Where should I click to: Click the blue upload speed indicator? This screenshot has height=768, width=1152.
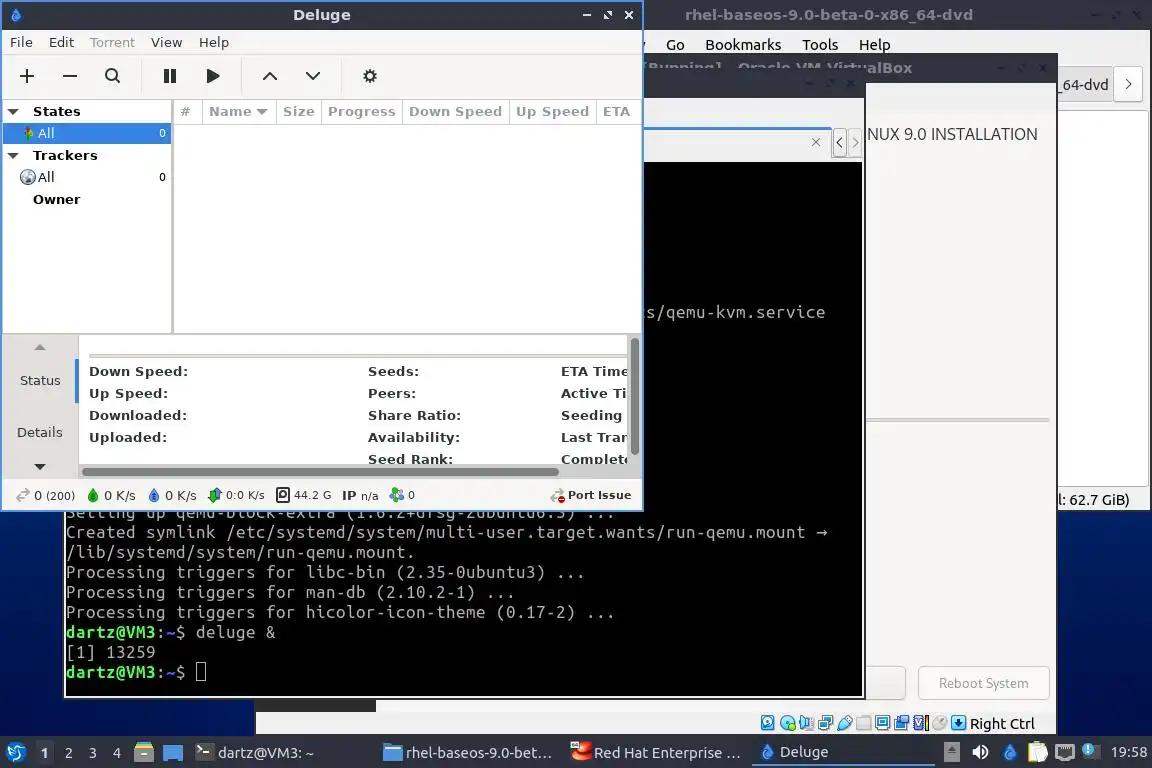click(x=172, y=495)
